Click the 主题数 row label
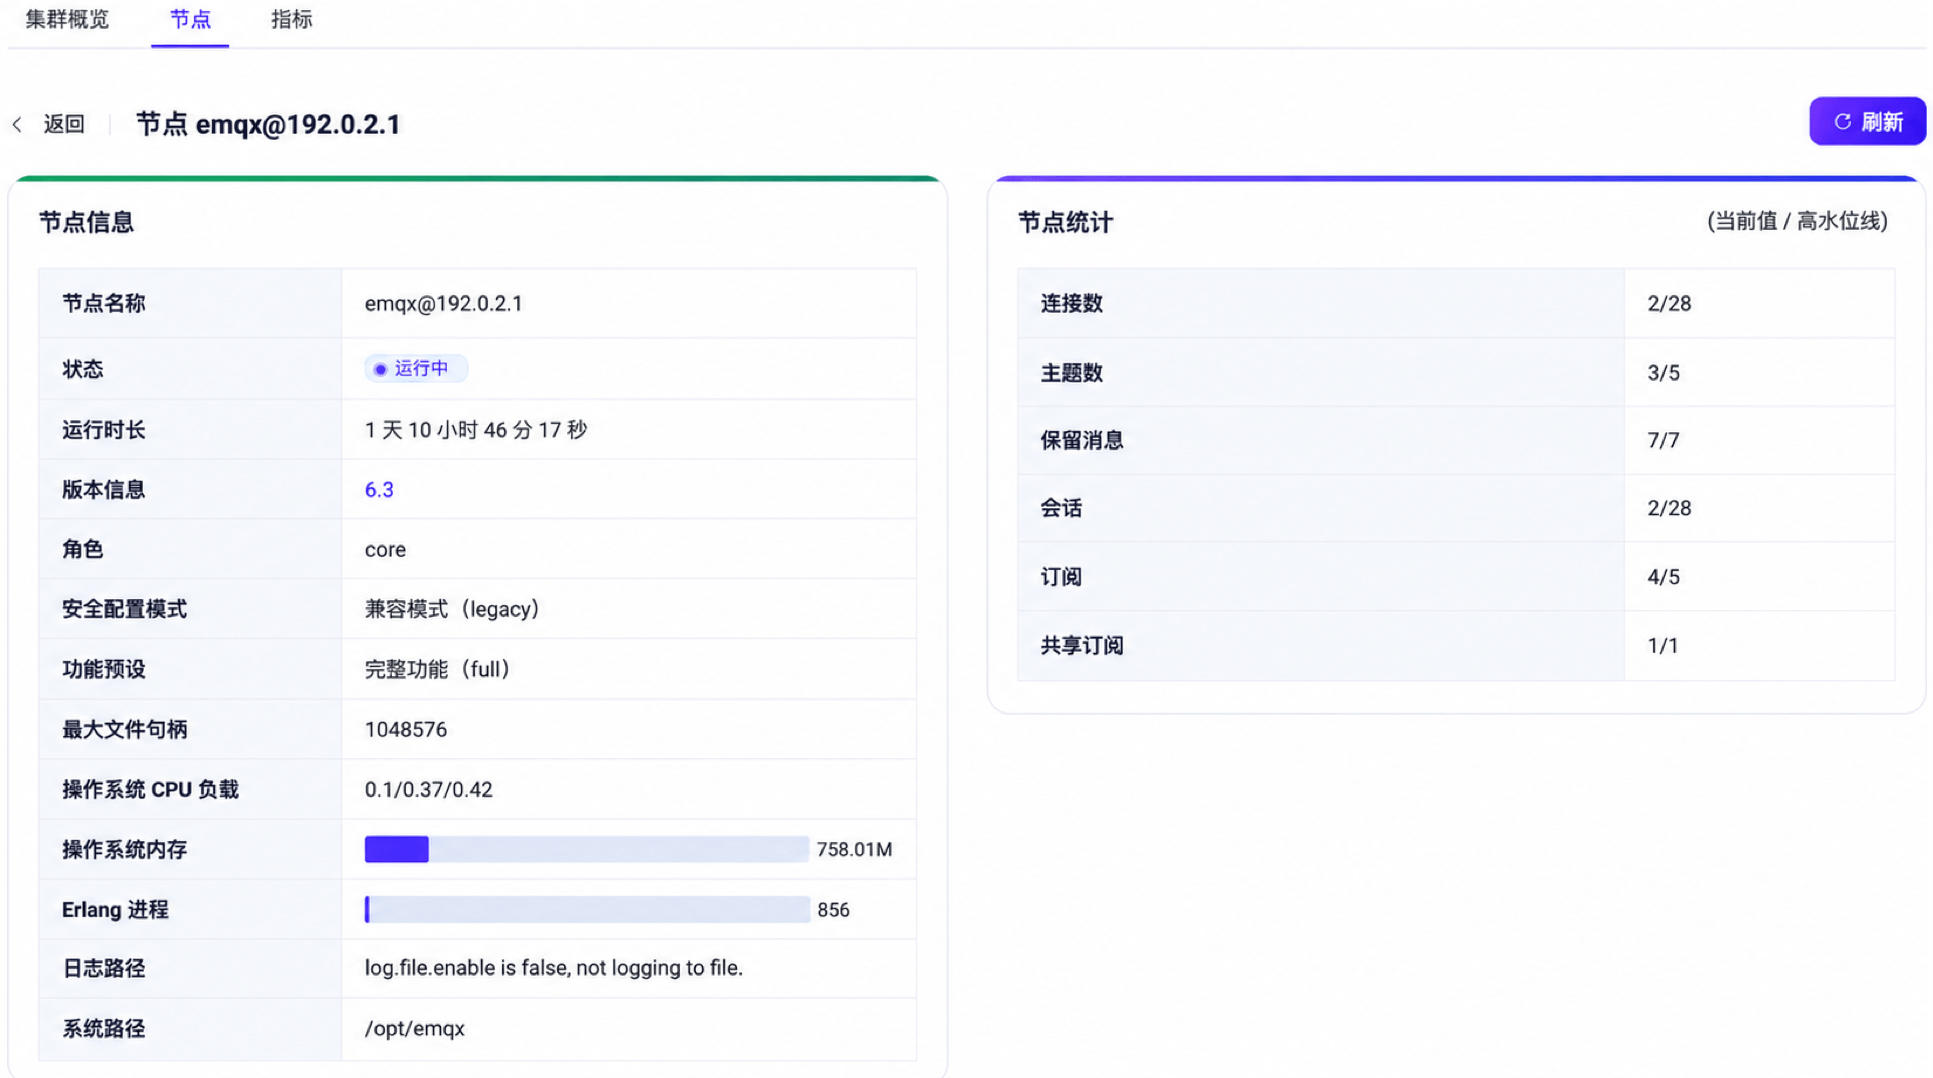 (x=1071, y=373)
